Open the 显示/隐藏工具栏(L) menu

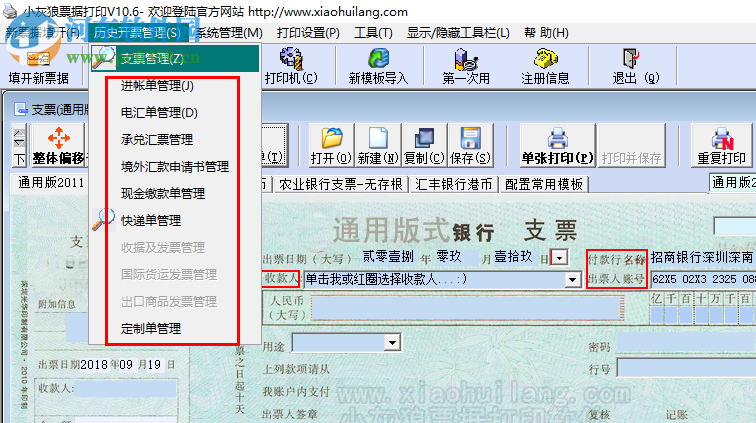pyautogui.click(x=458, y=33)
